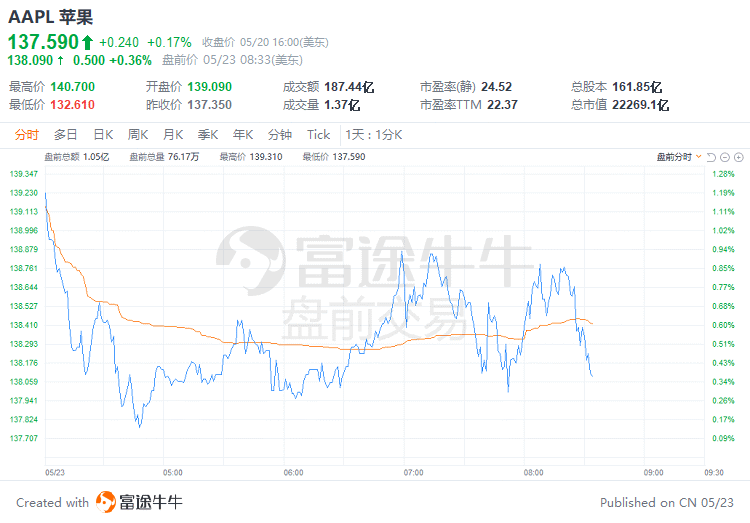Open the 月K chart tab
This screenshot has height=523, width=750.
[173, 134]
